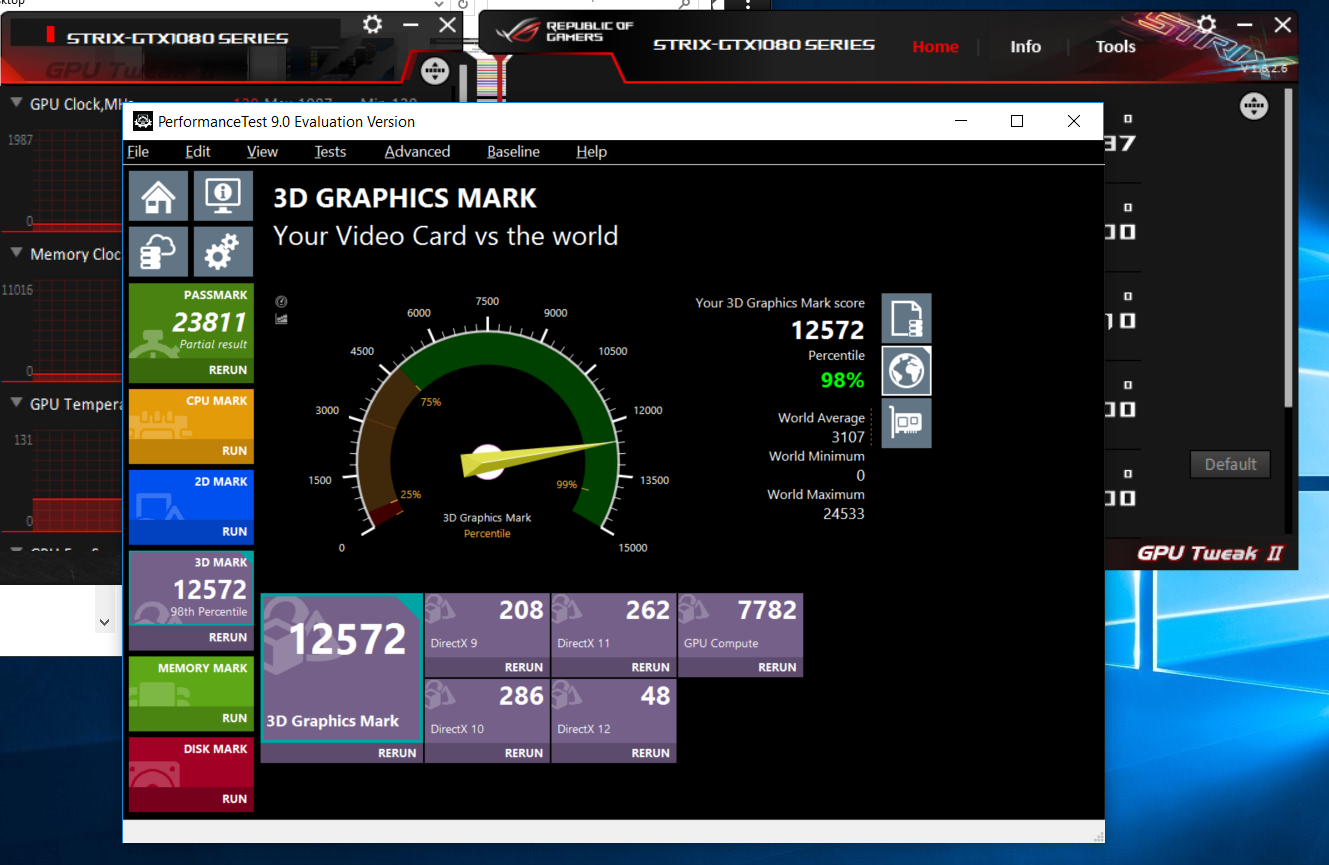Screen dimensions: 1329x865
Task: Click the GPU Tweak II vertical scrollbar
Action: click(1288, 250)
